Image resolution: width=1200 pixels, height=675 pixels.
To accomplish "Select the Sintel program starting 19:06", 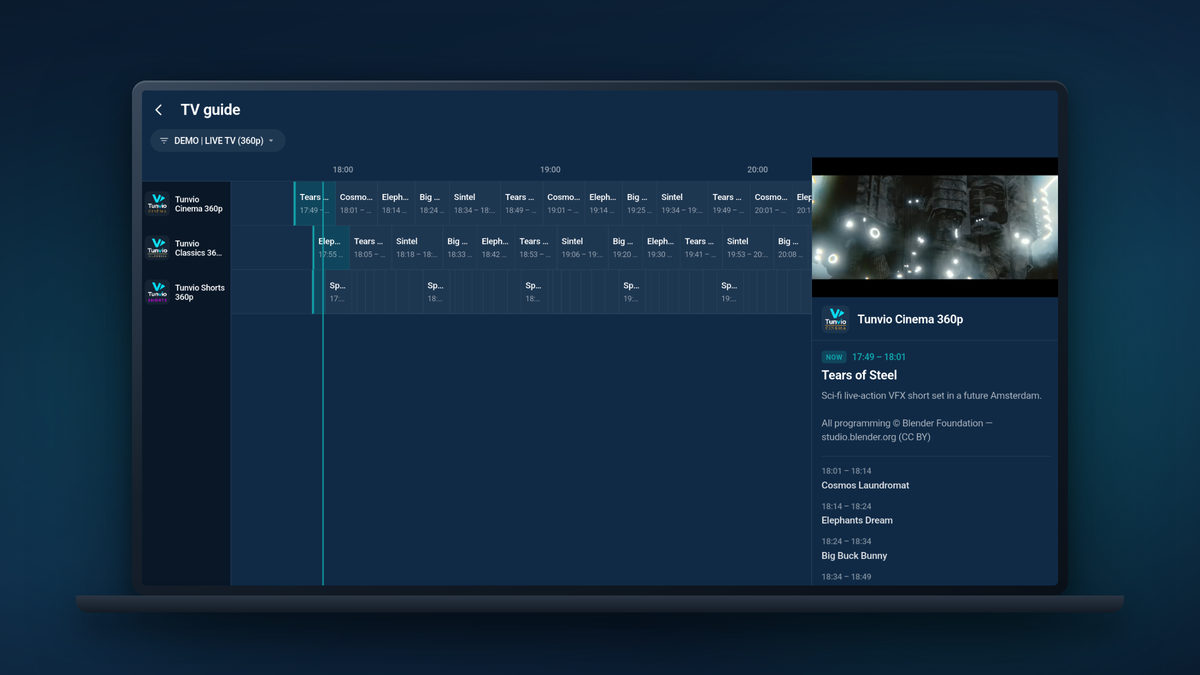I will (x=582, y=247).
